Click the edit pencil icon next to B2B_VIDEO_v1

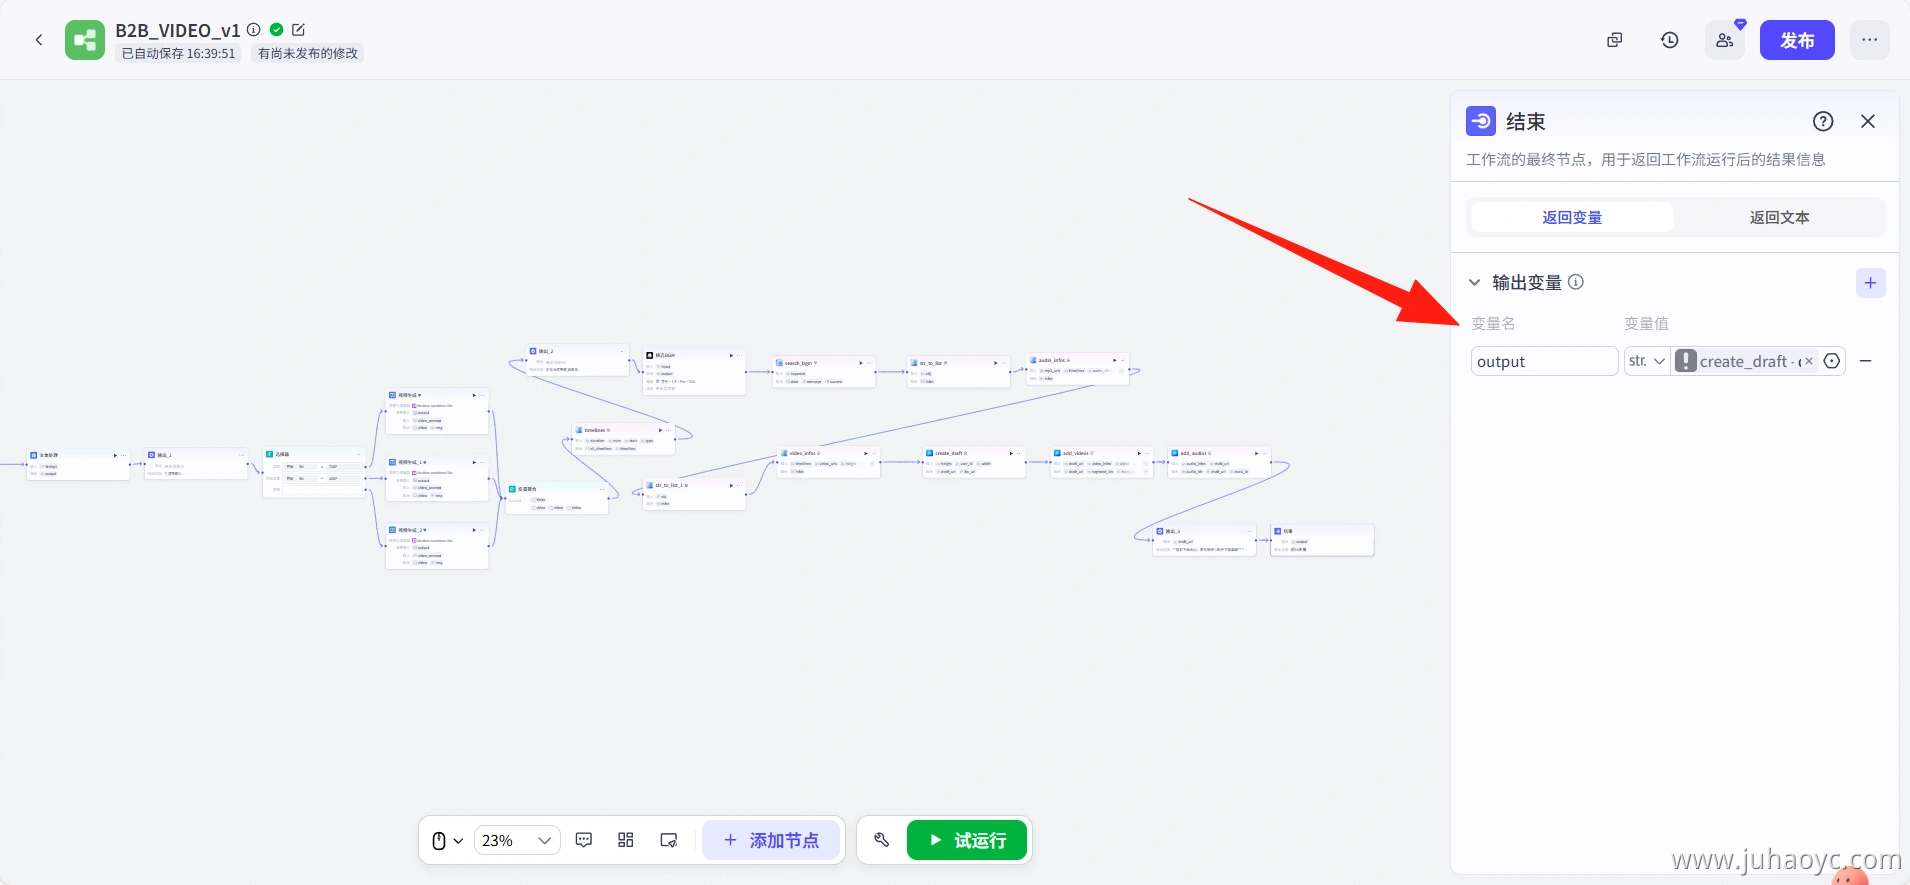[298, 30]
